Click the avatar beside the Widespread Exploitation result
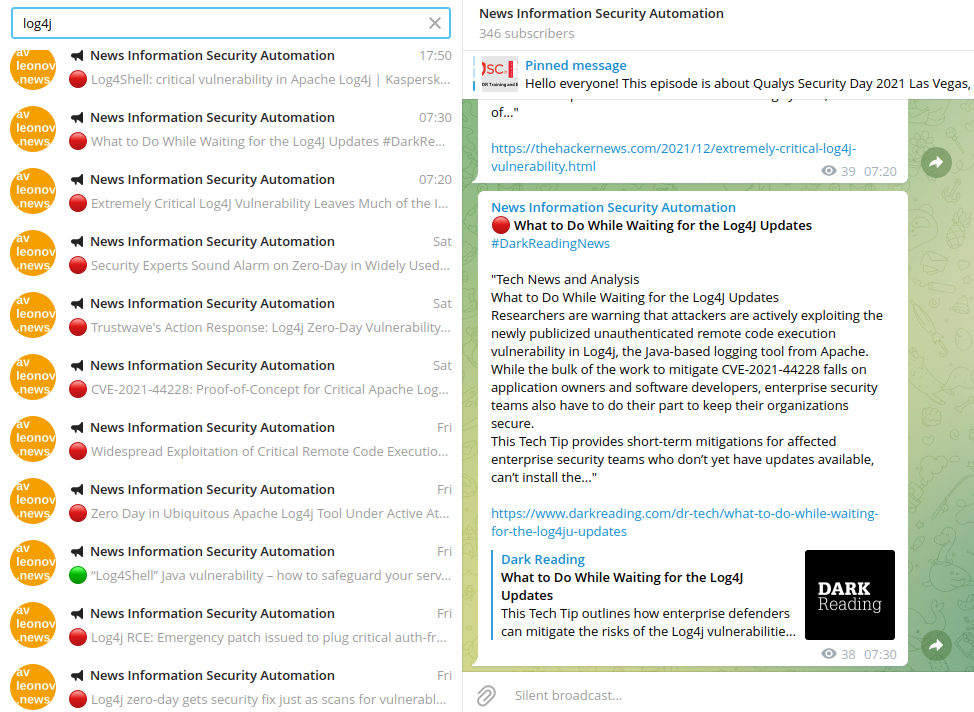Image resolution: width=974 pixels, height=712 pixels. point(33,440)
